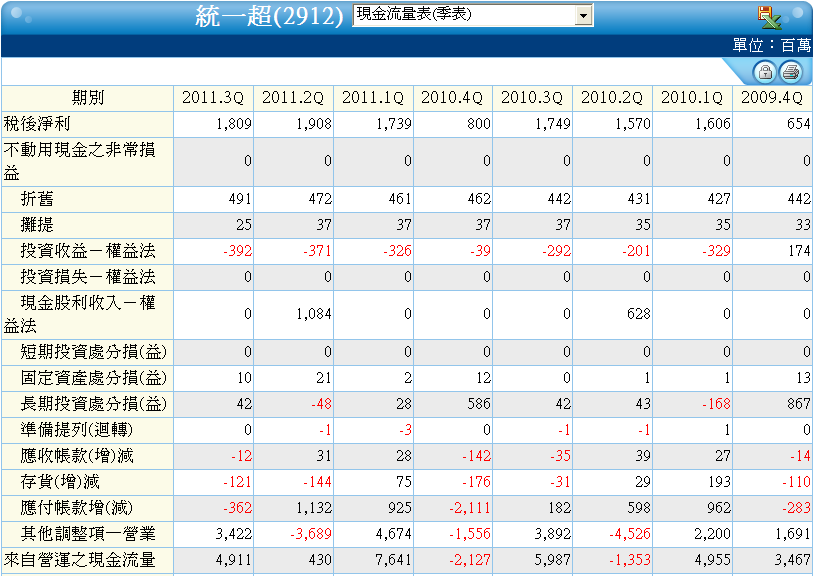
Task: Select the 2010.3Q column header
Action: pyautogui.click(x=532, y=98)
